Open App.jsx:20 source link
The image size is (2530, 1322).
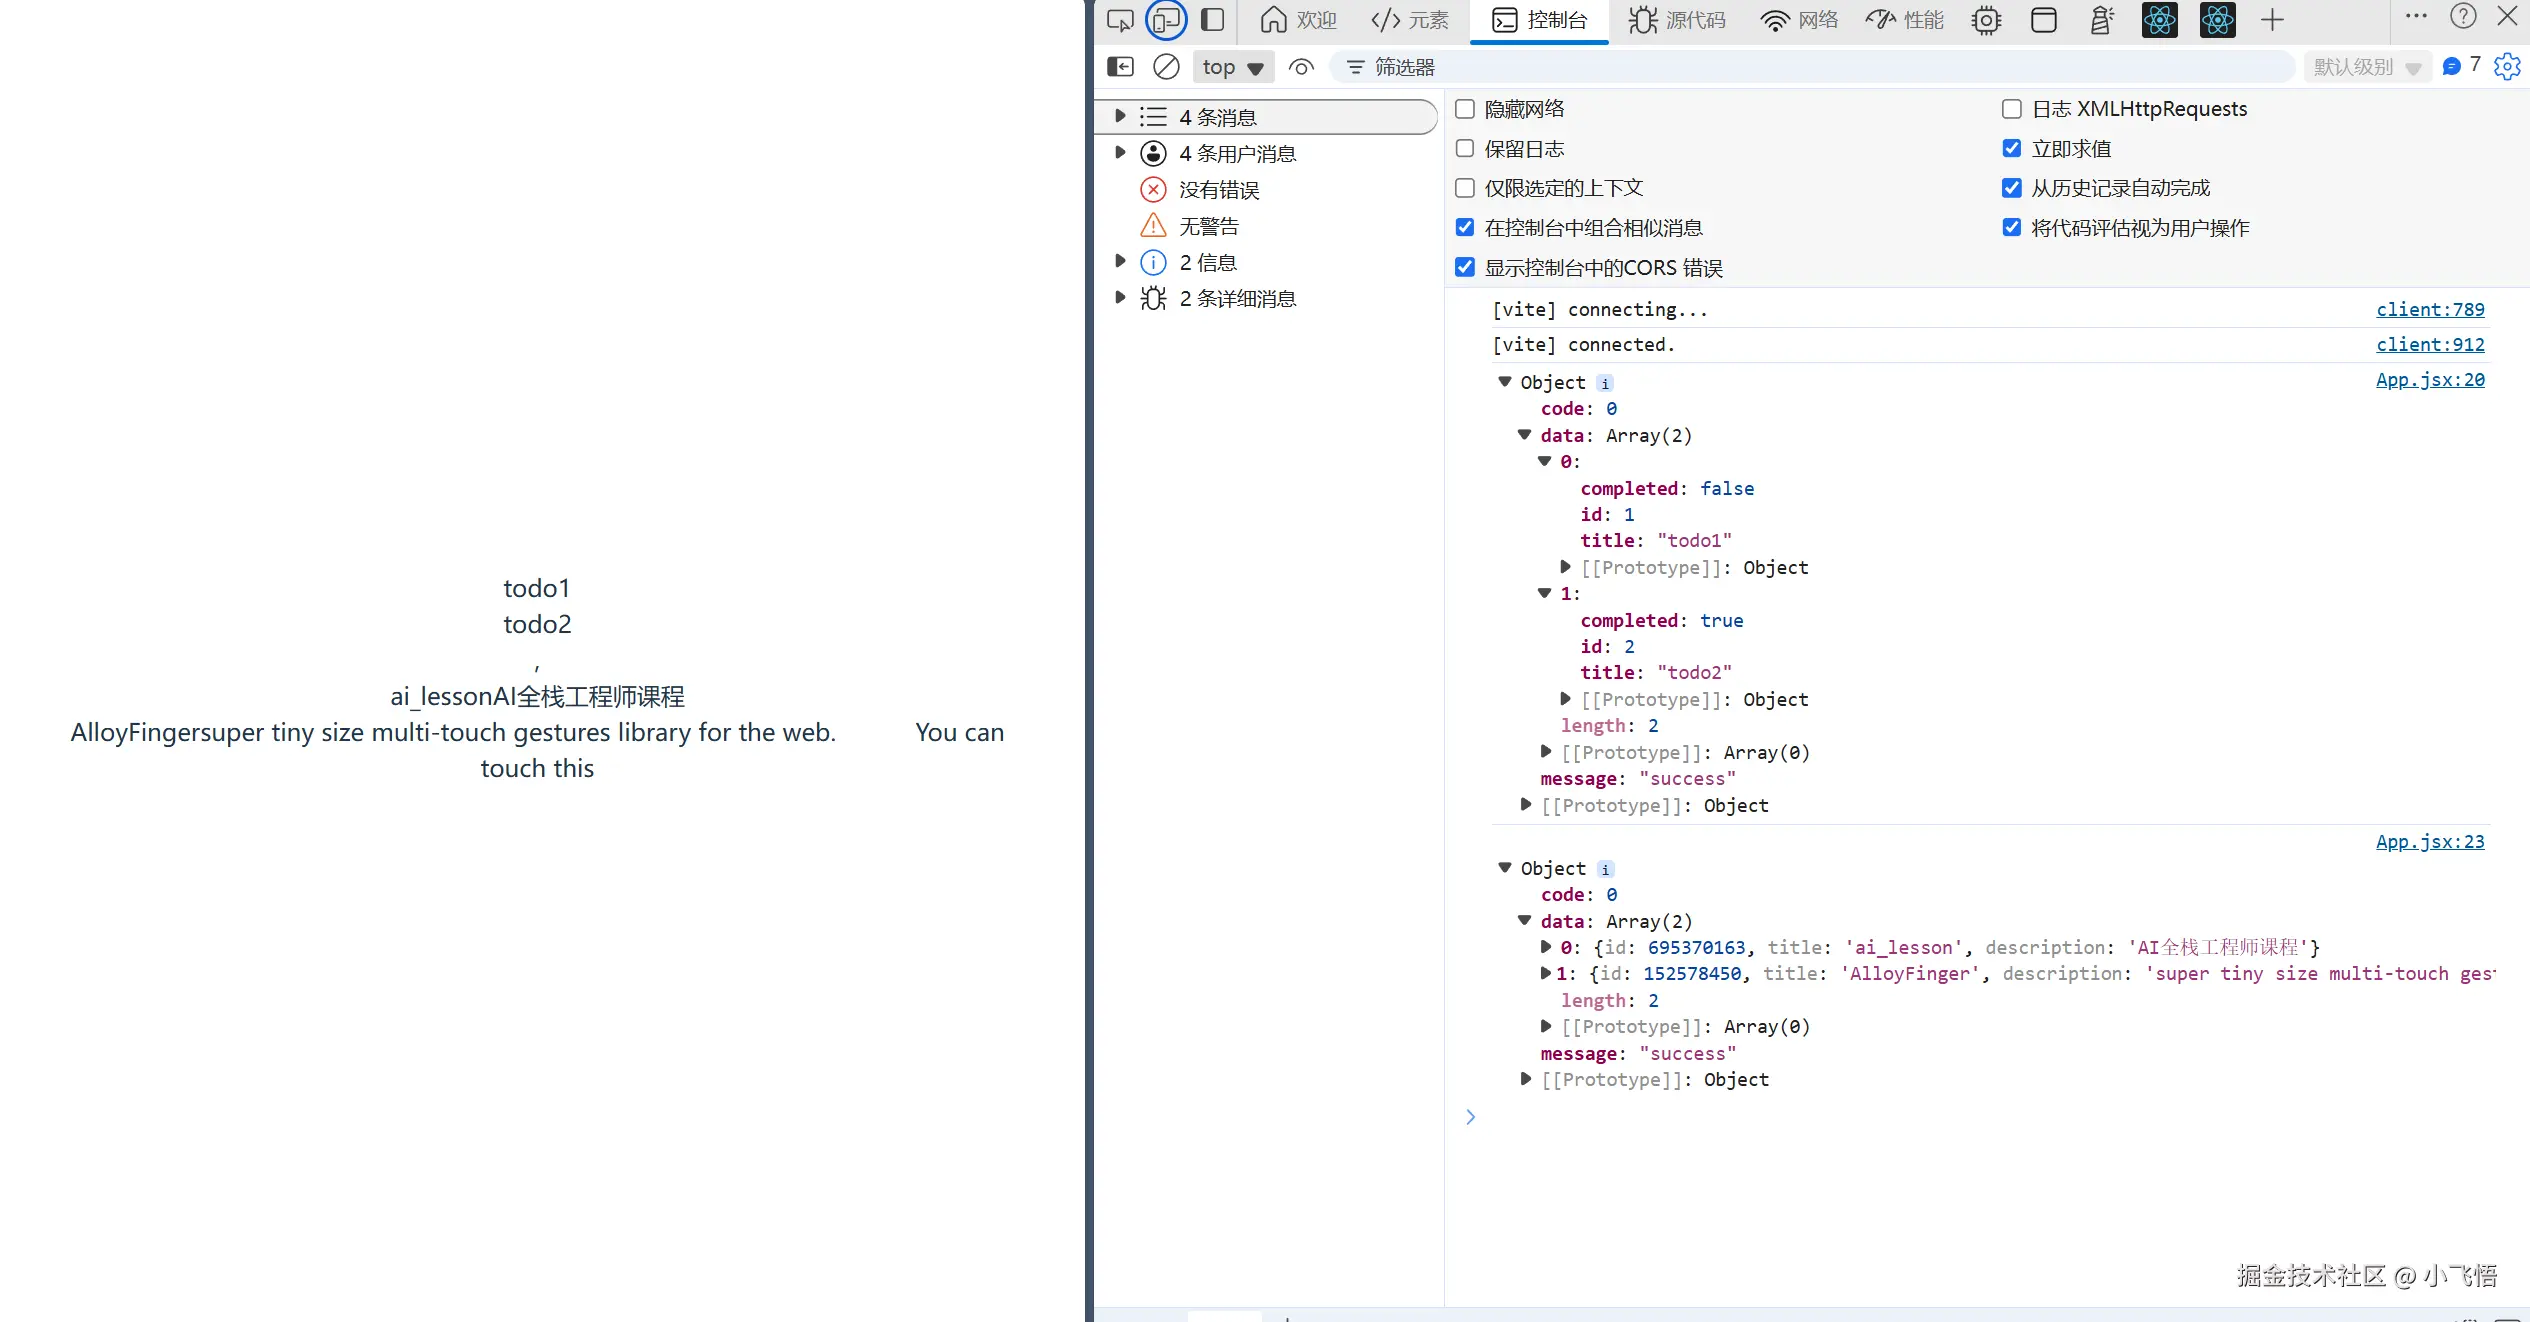click(2430, 380)
